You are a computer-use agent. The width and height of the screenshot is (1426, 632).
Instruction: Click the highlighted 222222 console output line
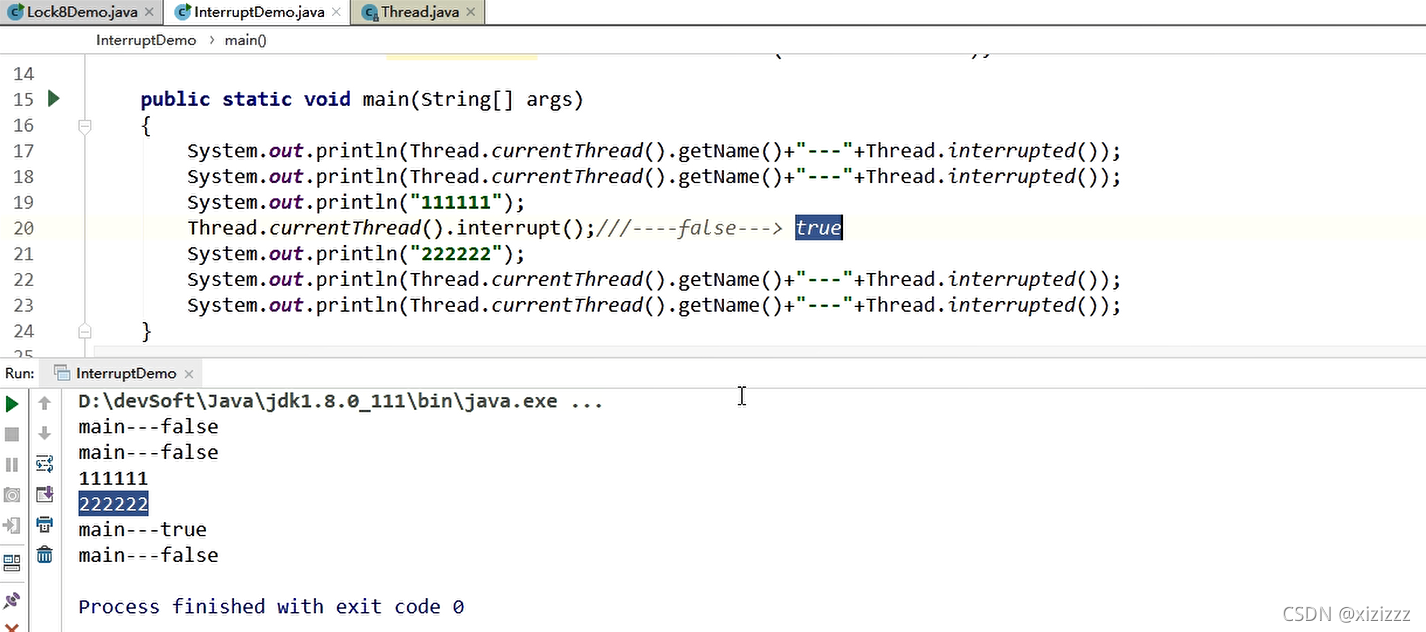[x=113, y=504]
